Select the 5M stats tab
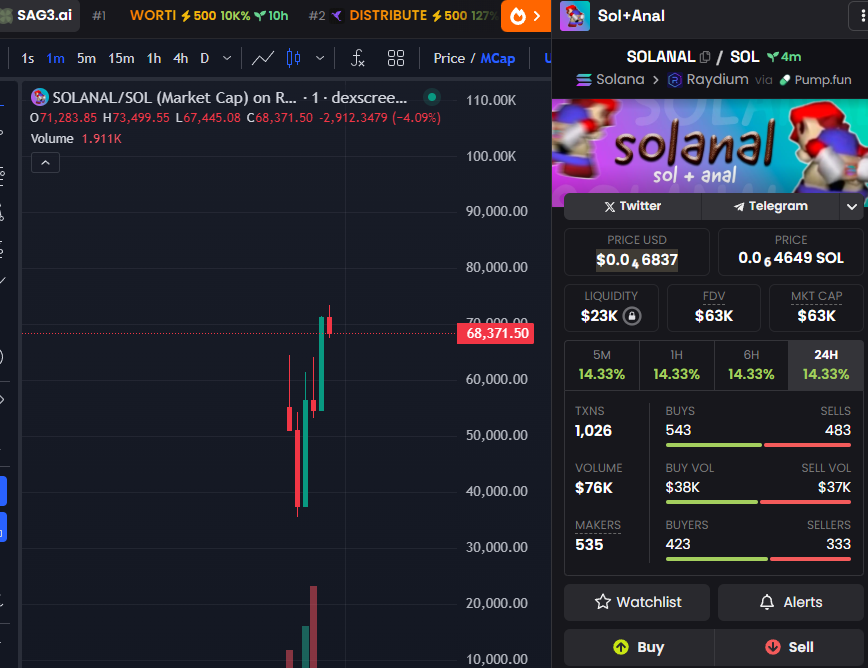This screenshot has width=868, height=668. click(x=602, y=365)
